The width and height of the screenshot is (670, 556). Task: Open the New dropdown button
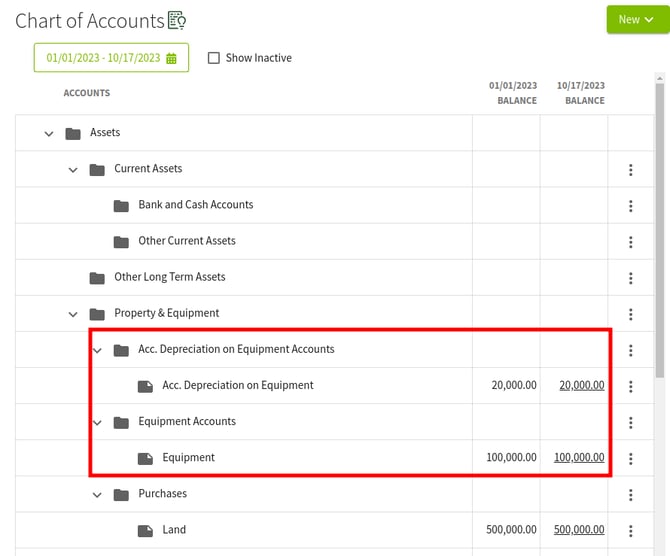[x=636, y=19]
